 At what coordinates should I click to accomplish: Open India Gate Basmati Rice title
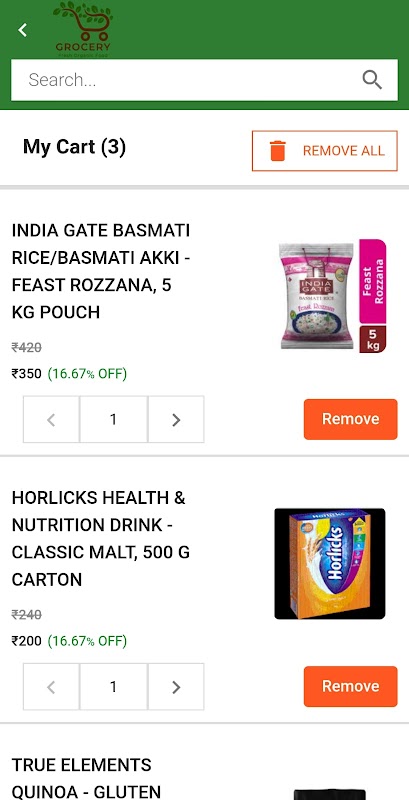coord(101,271)
